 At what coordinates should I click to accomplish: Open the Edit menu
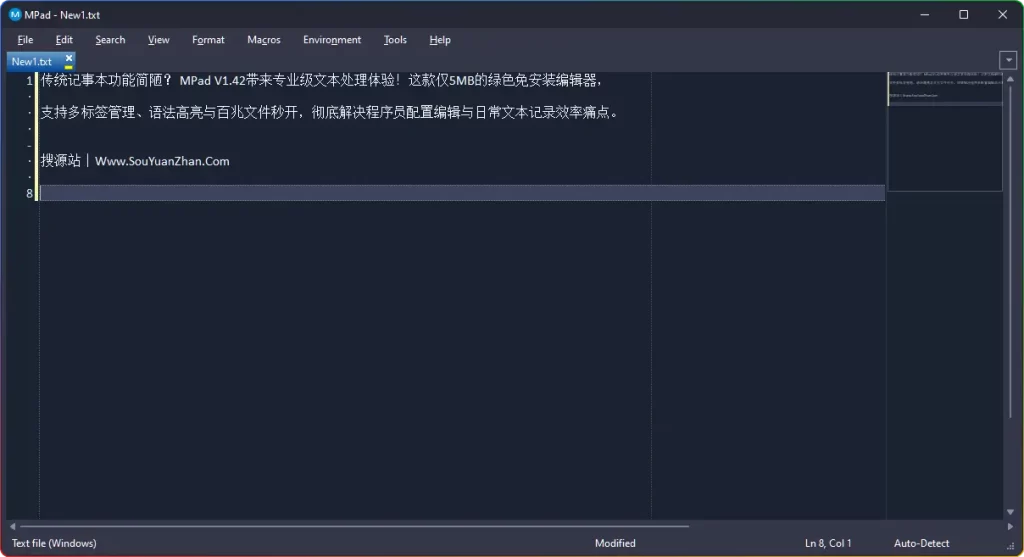64,40
